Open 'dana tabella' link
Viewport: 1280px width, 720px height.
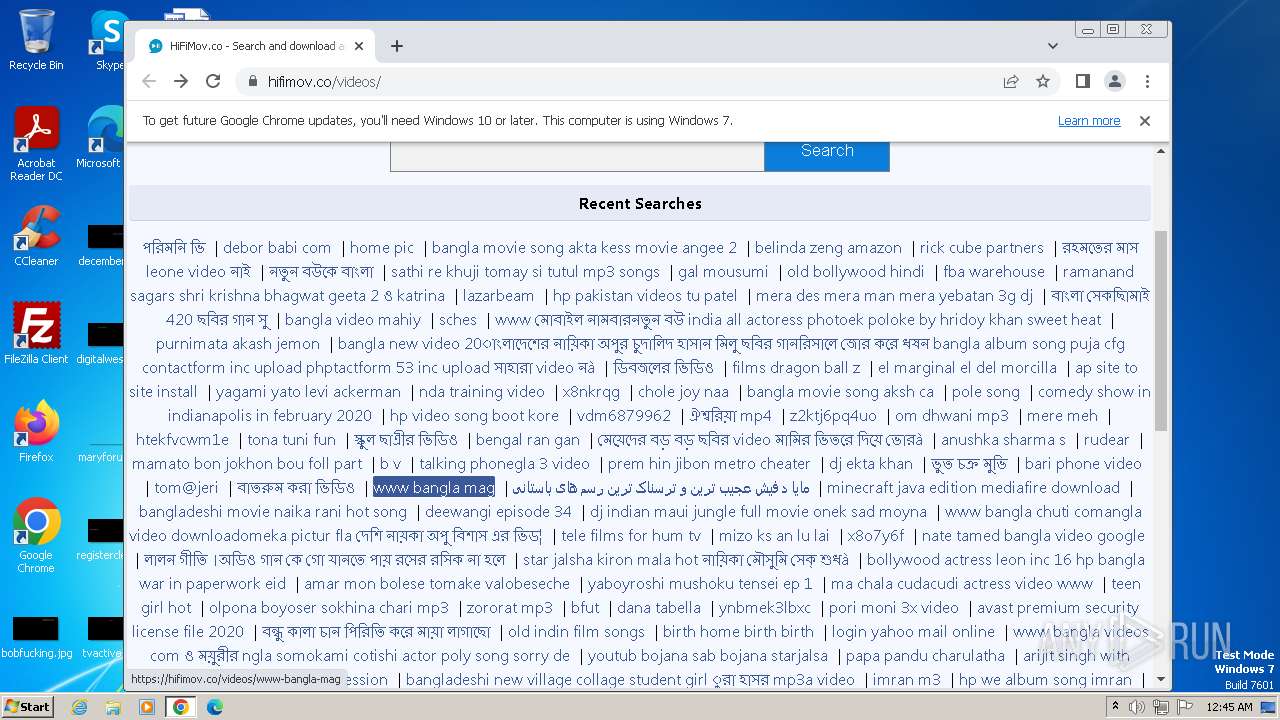coord(659,608)
